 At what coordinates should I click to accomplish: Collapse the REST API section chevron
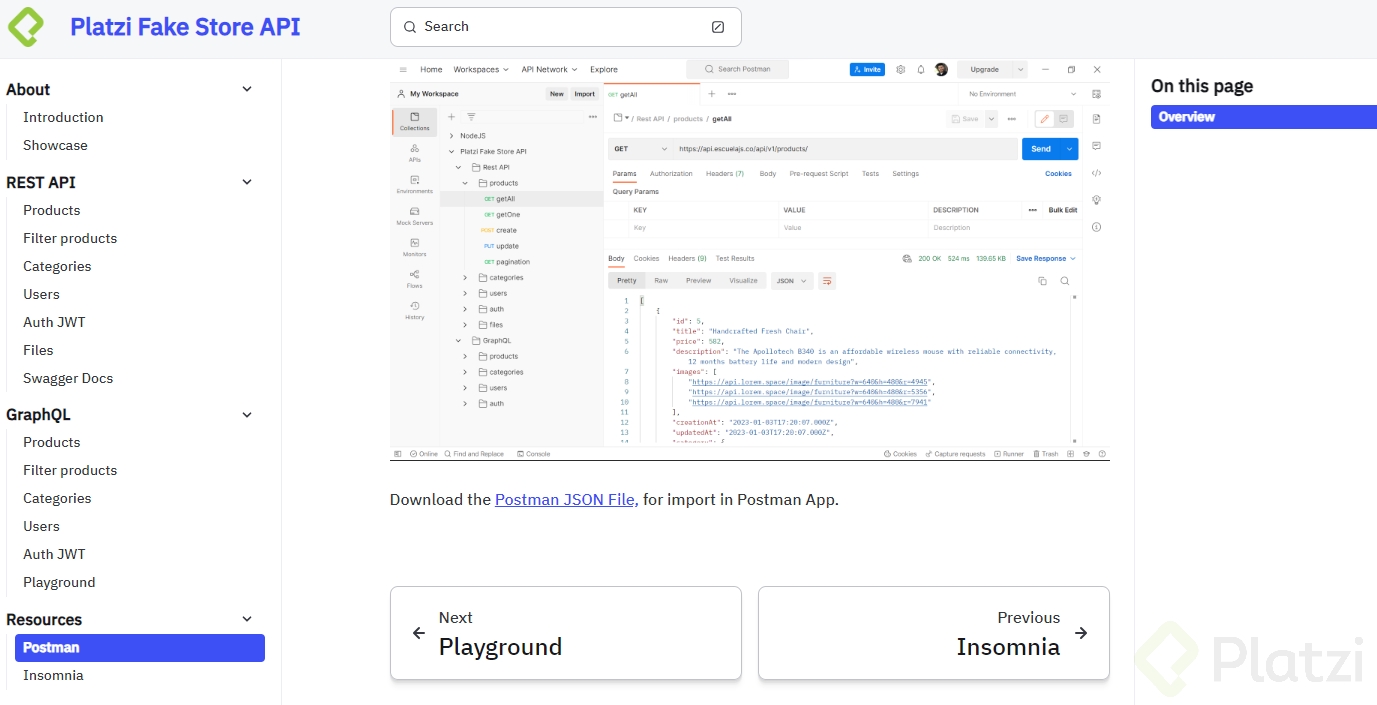point(247,182)
